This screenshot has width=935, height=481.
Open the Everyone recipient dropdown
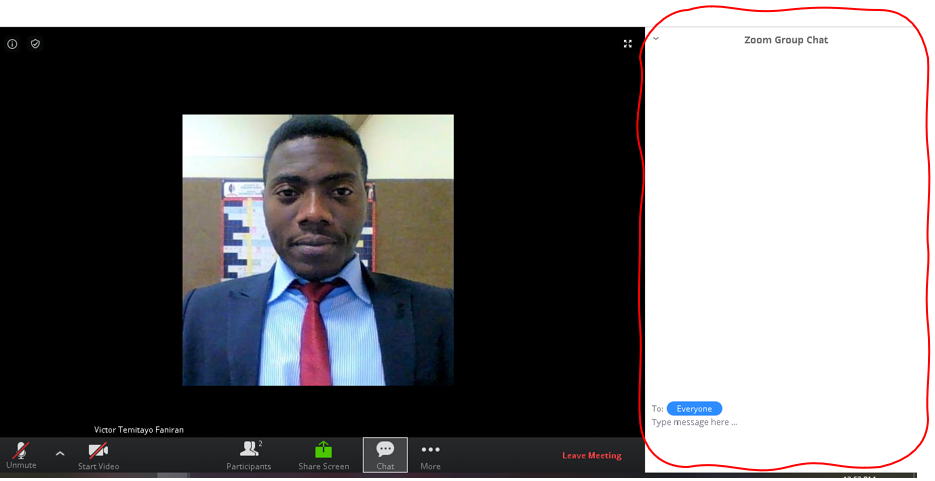[694, 409]
